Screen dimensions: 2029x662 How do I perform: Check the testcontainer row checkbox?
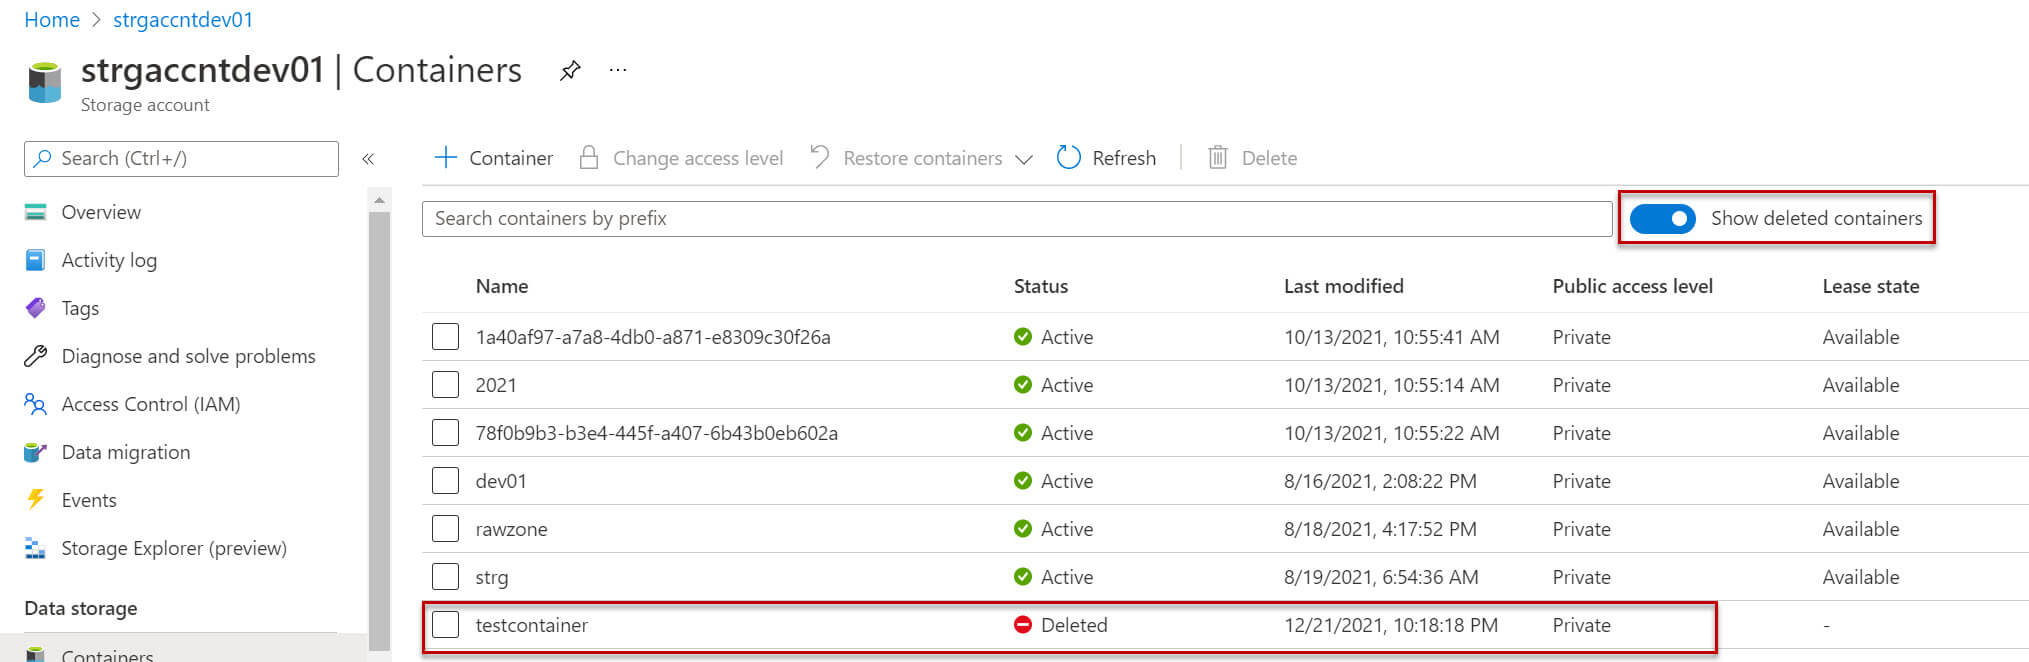445,625
